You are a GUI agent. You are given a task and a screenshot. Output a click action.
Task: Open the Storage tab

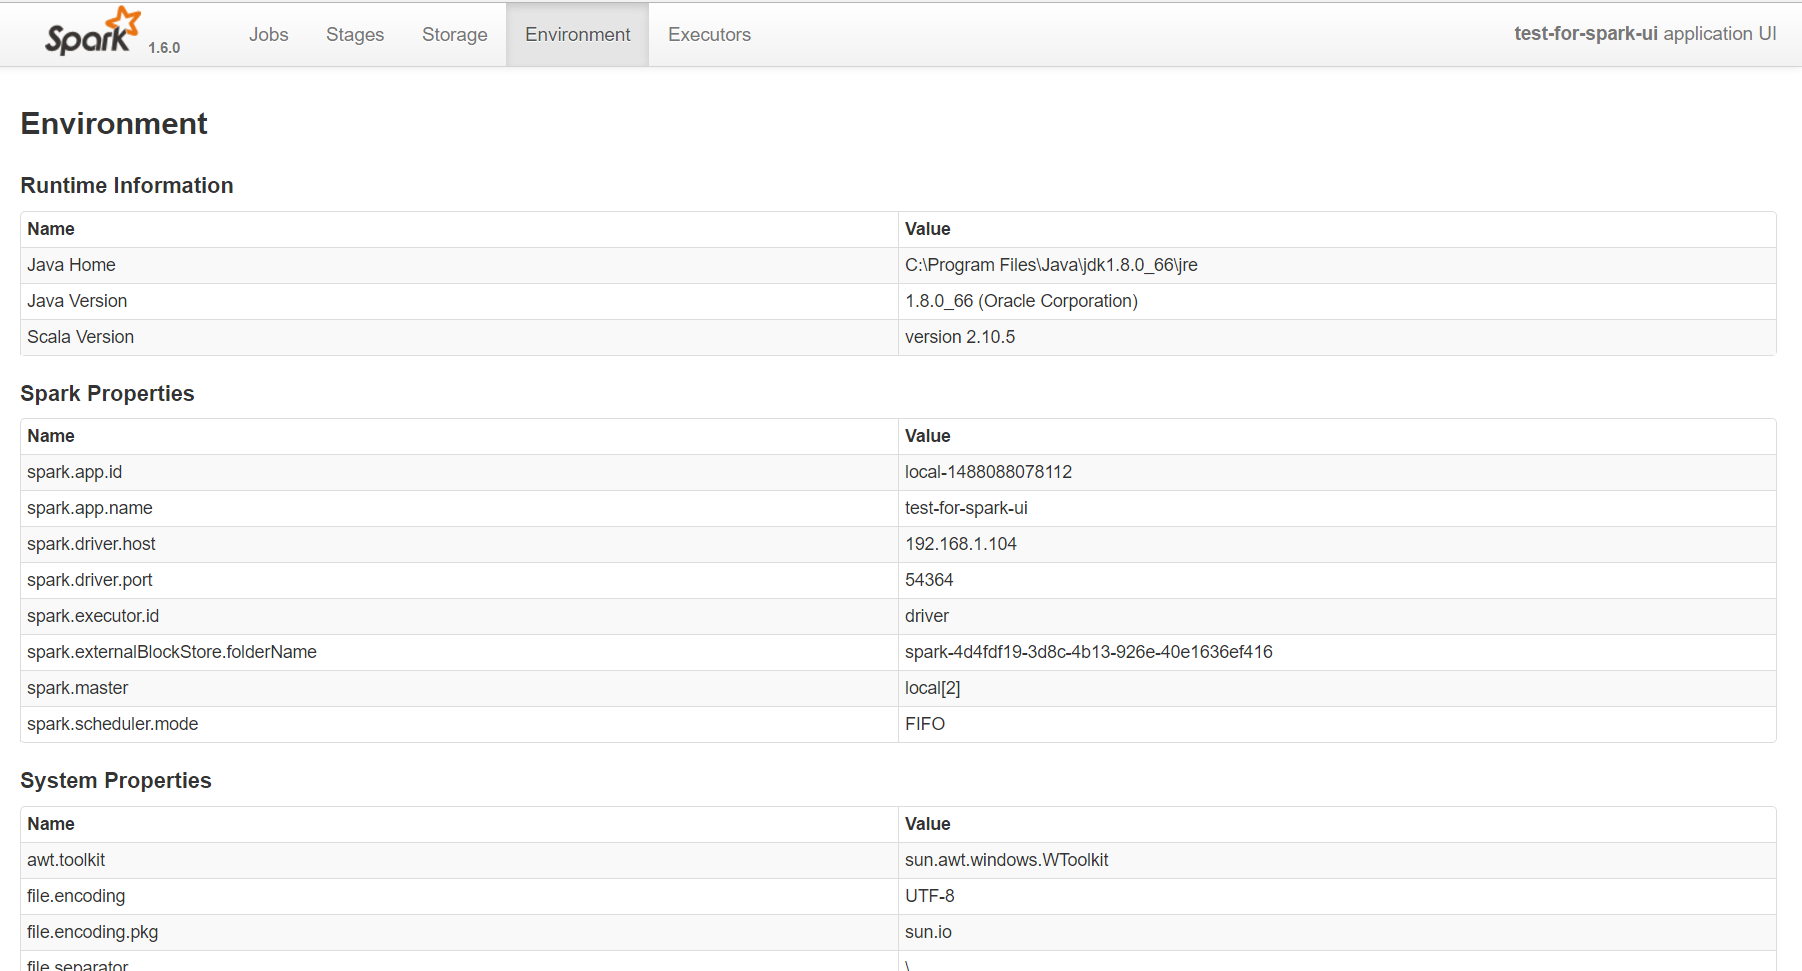click(454, 35)
